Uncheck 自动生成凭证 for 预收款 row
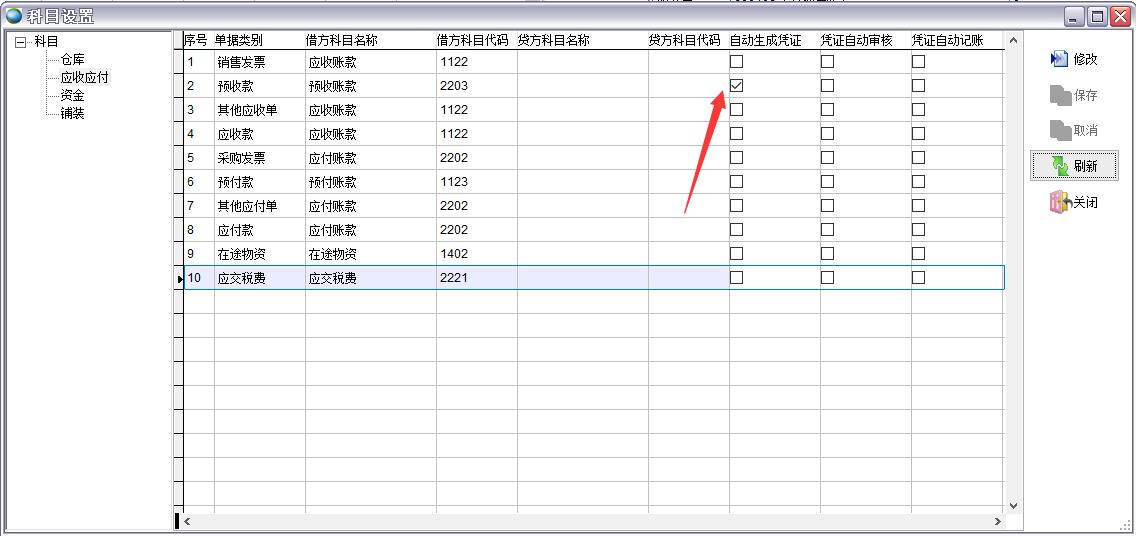1136x536 pixels. pyautogui.click(x=737, y=86)
